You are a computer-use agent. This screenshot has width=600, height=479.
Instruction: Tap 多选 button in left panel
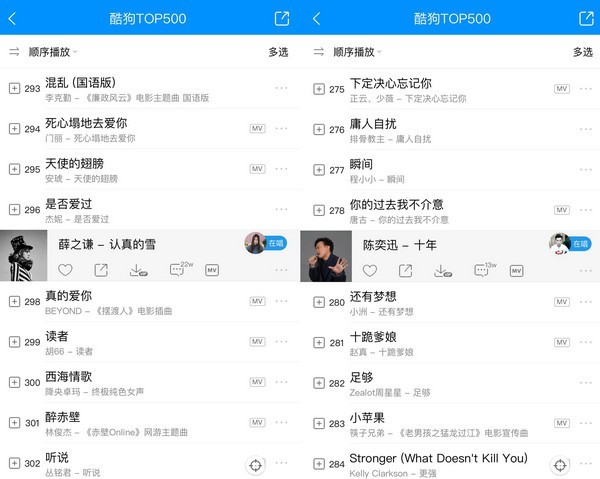(x=278, y=52)
